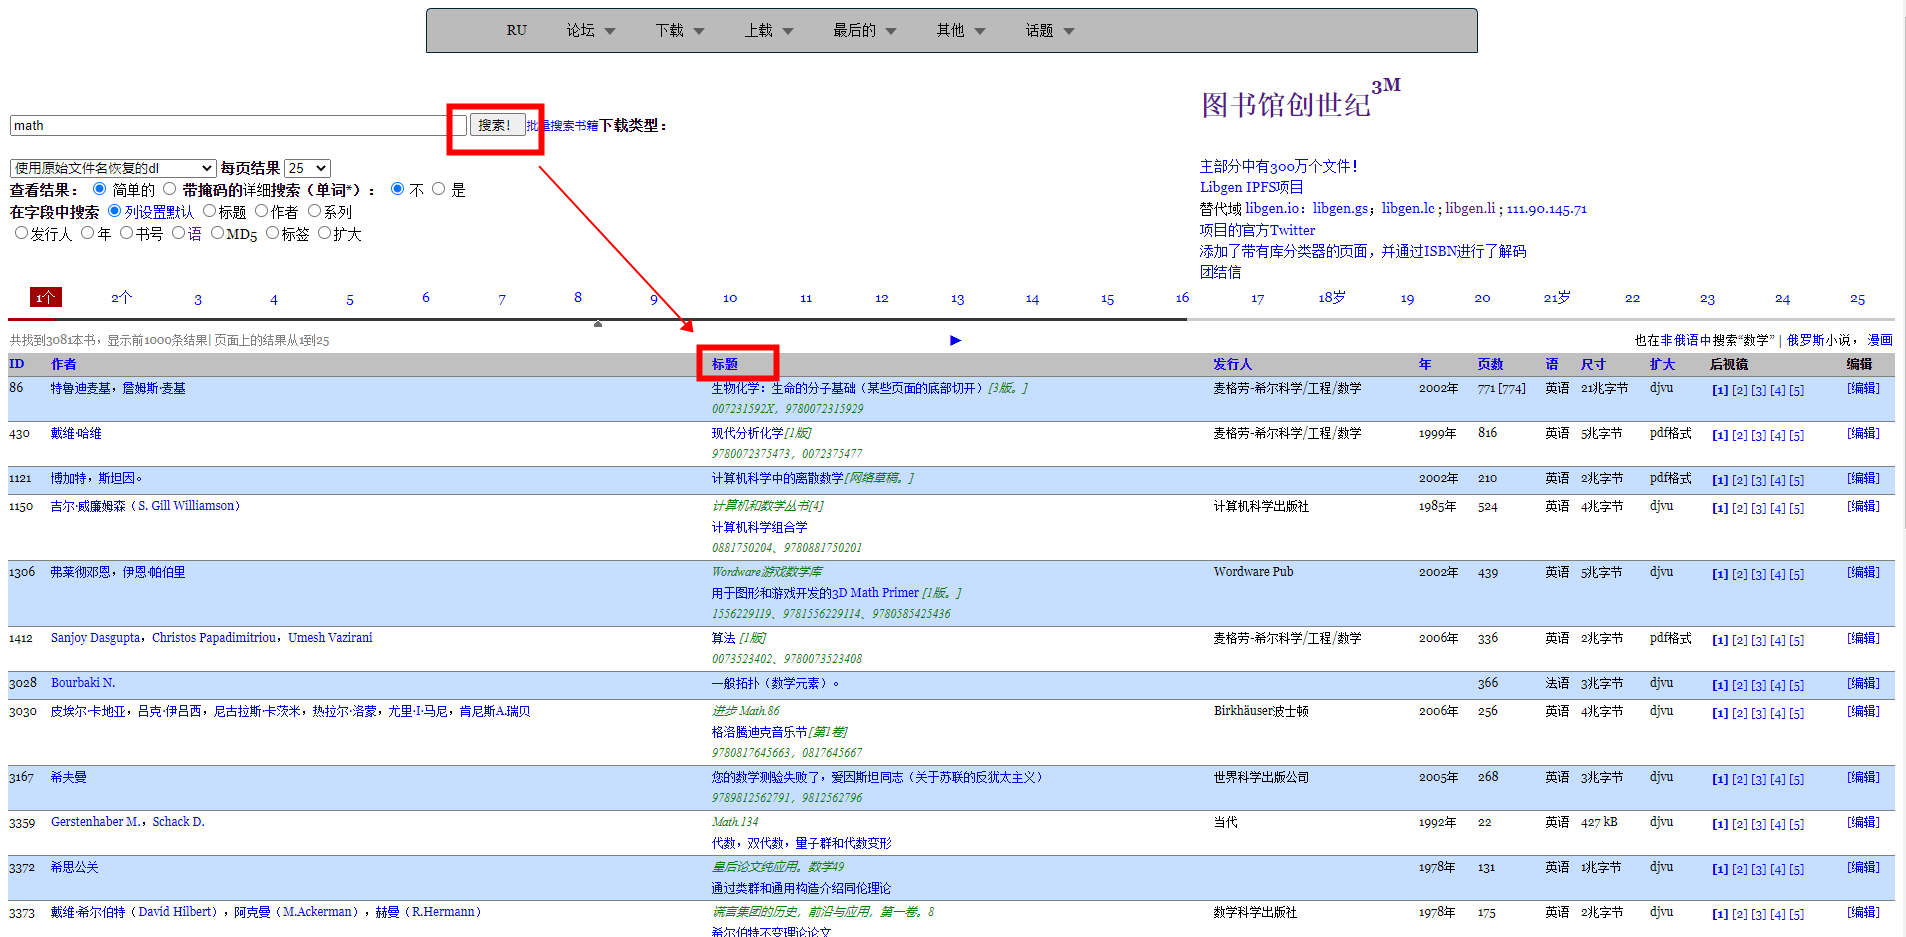Screen dimensions: 1906x937
Task: Open the 使用原始文件名恢复的dl dropdown
Action: point(113,168)
